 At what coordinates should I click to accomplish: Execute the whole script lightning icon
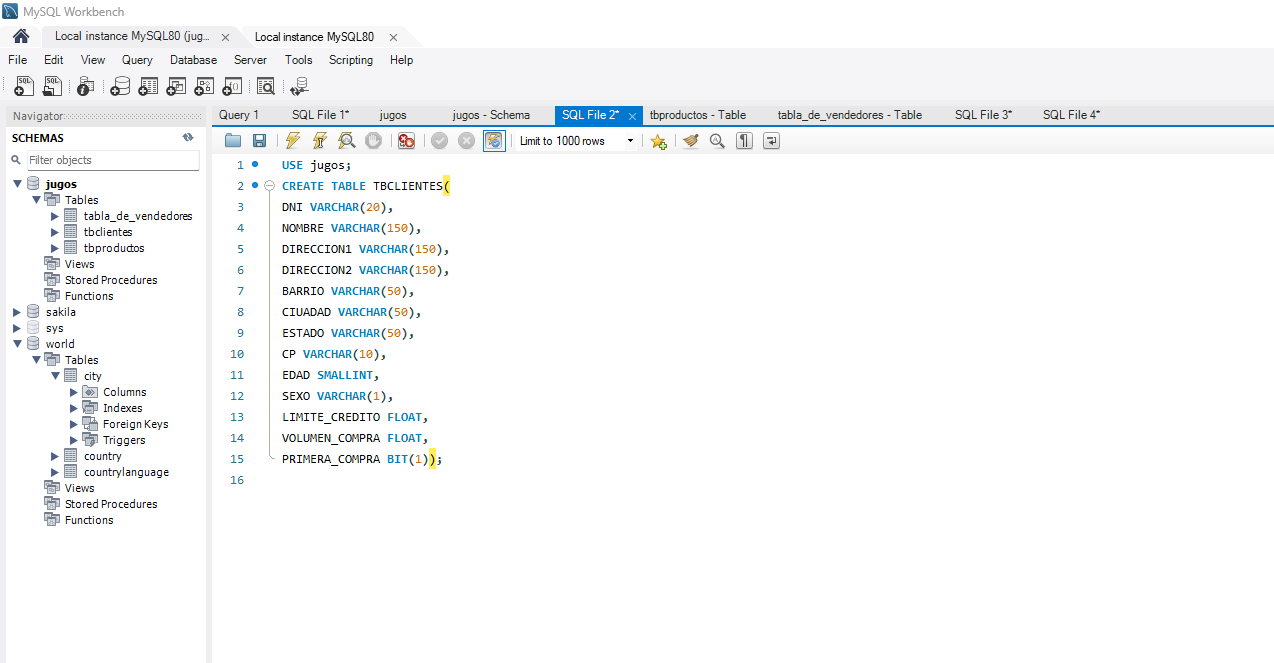coord(292,141)
